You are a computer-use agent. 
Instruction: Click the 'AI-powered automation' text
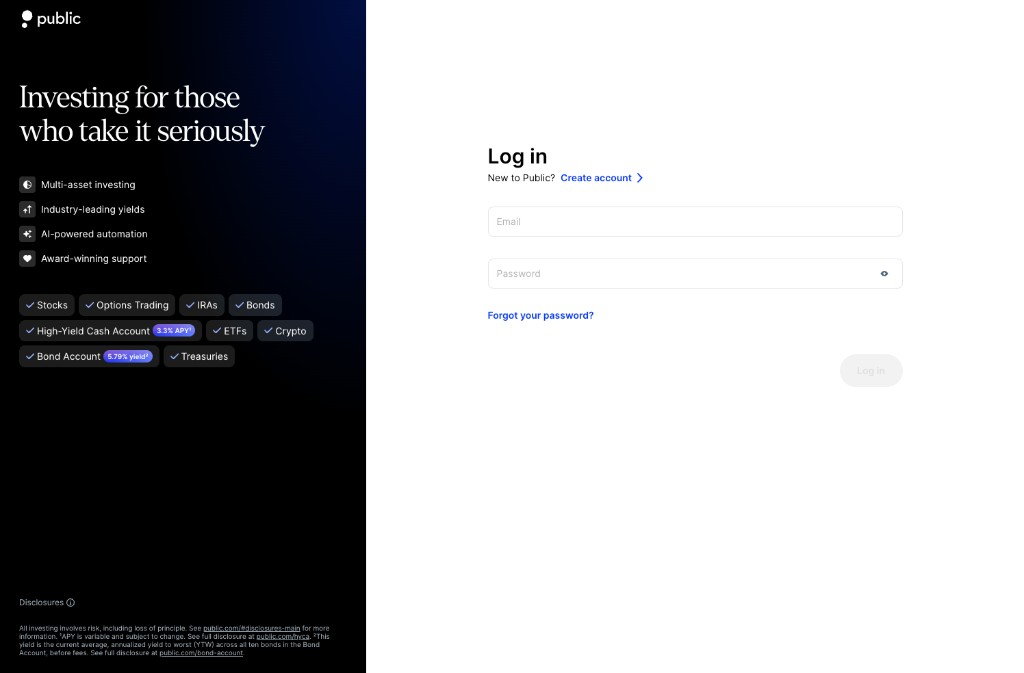tap(94, 234)
